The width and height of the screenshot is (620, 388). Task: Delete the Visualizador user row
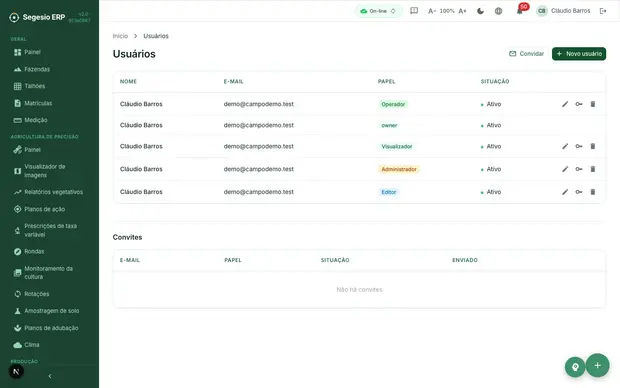coord(593,146)
